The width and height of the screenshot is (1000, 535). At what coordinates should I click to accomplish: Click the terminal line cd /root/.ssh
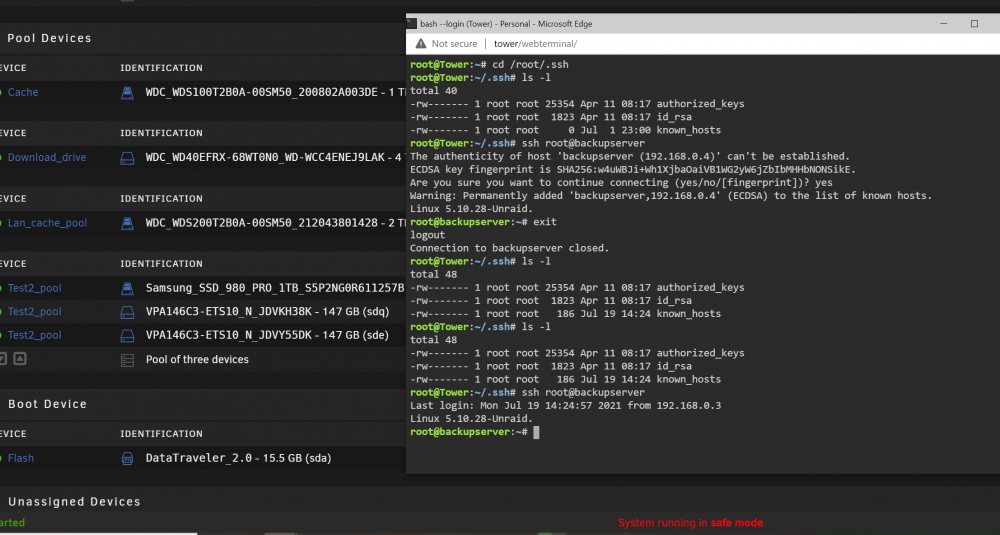click(x=489, y=64)
